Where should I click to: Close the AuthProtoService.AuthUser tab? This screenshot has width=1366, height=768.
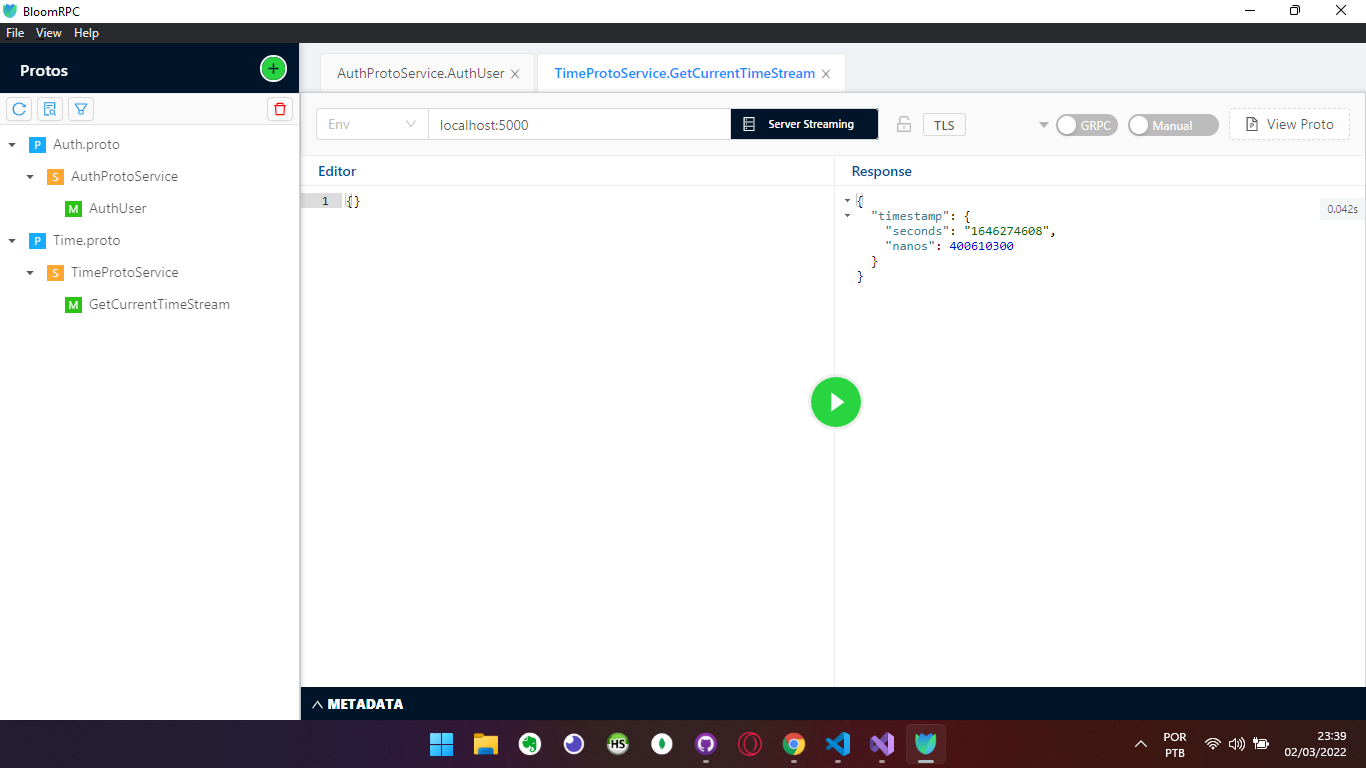pos(515,74)
